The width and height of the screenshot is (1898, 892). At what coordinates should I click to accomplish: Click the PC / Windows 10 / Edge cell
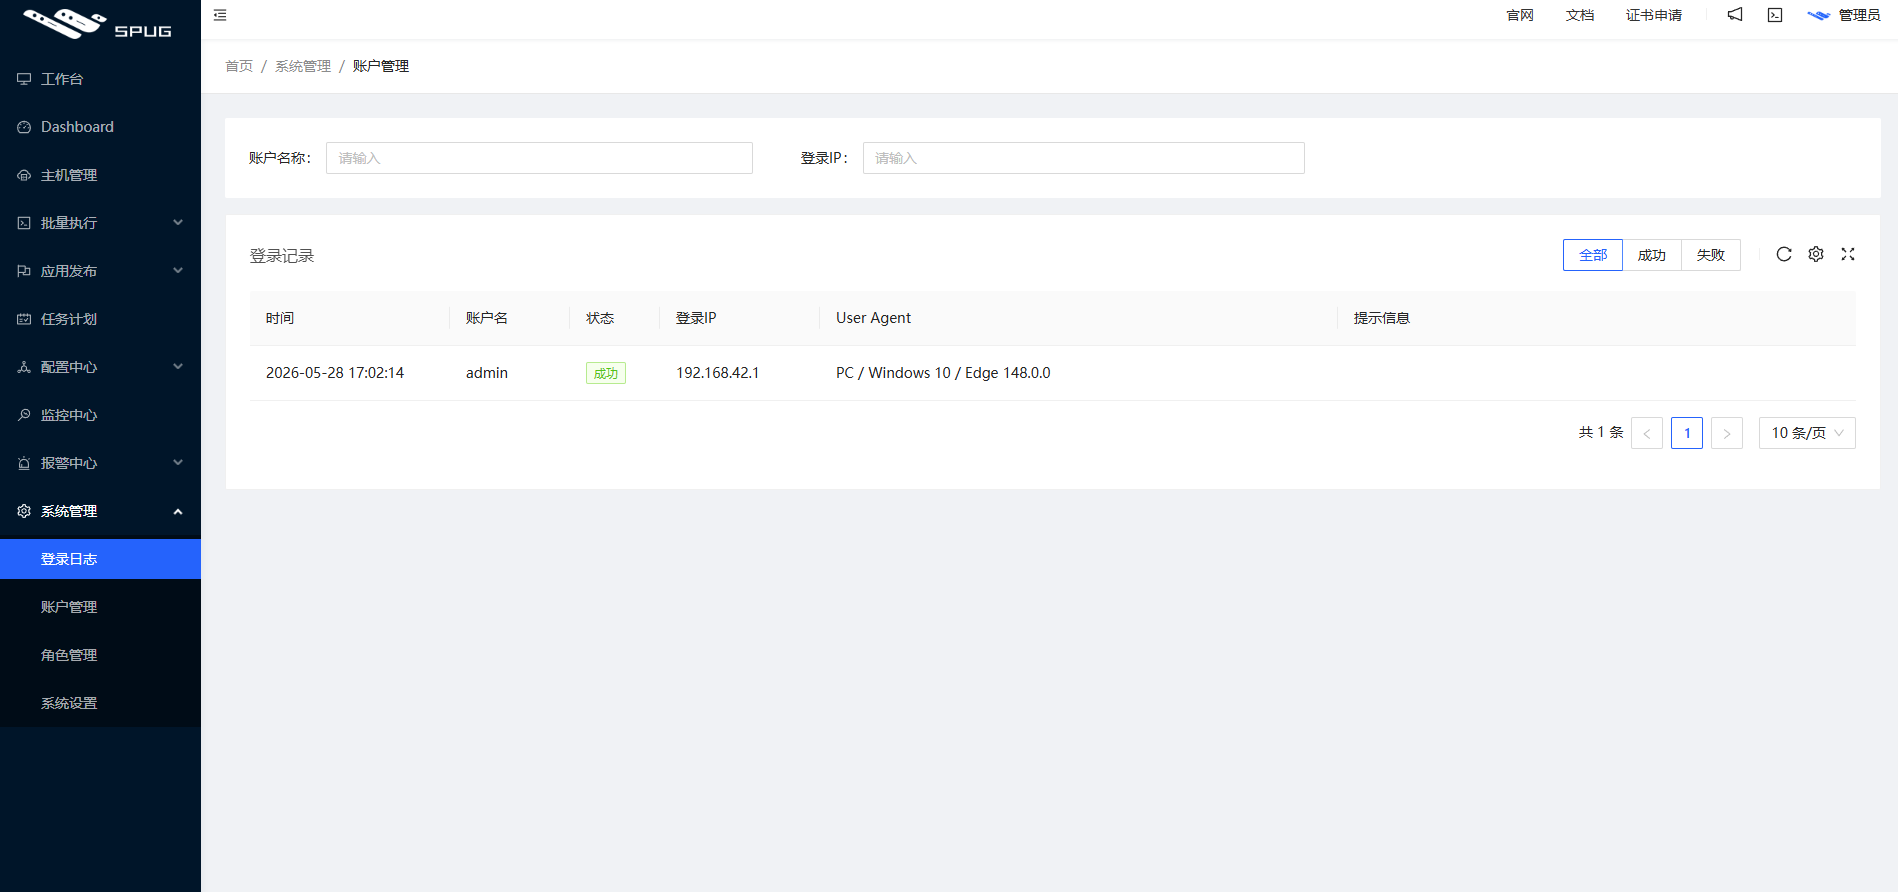coord(943,373)
